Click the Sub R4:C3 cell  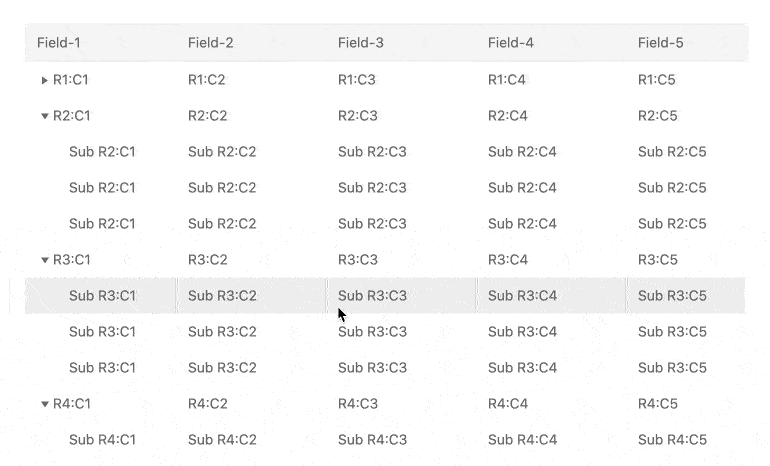click(372, 440)
